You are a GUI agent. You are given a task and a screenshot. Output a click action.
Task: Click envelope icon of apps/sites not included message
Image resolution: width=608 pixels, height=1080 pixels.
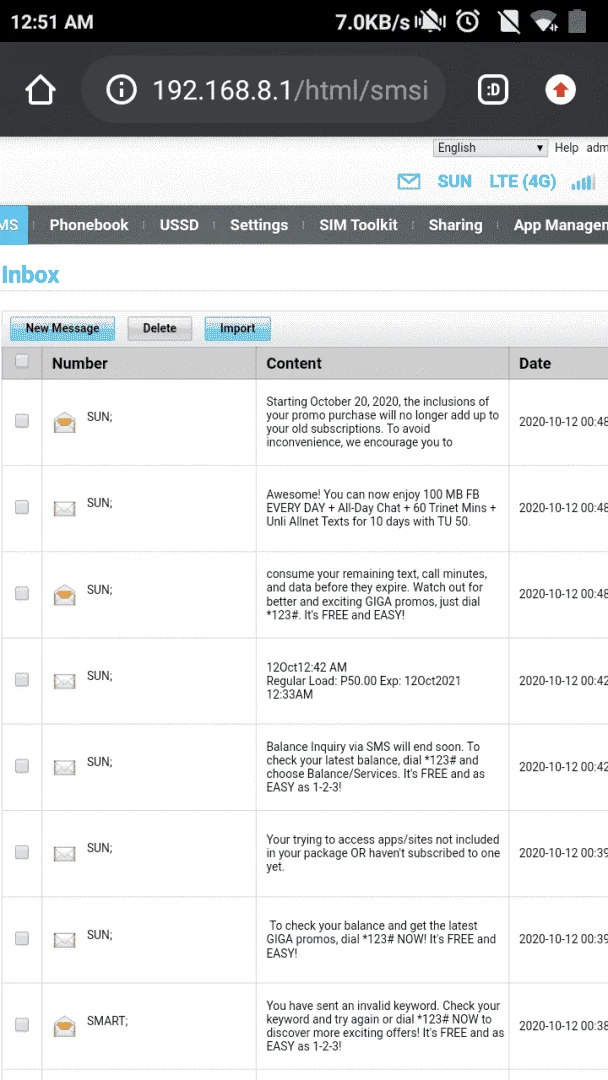(x=65, y=854)
